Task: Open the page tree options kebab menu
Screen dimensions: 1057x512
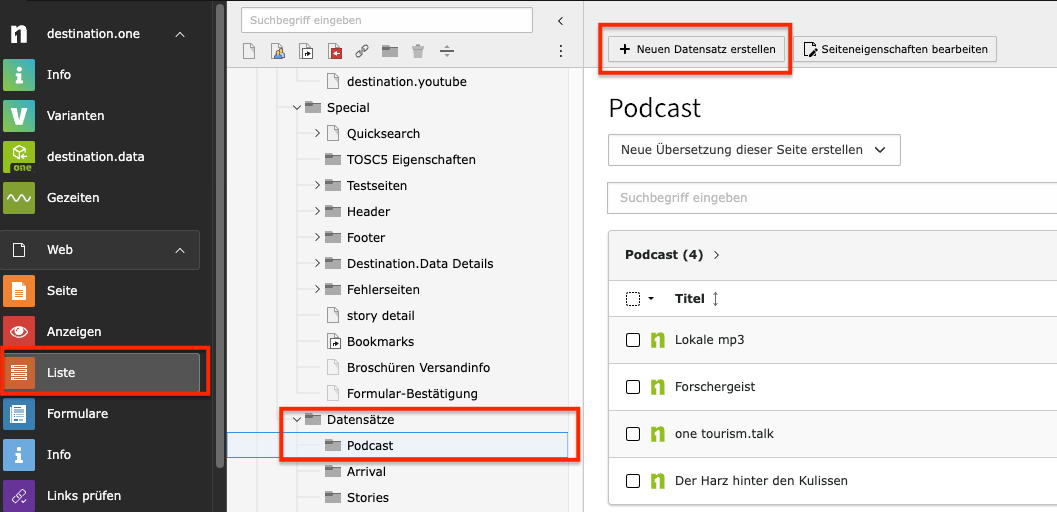Action: click(561, 51)
